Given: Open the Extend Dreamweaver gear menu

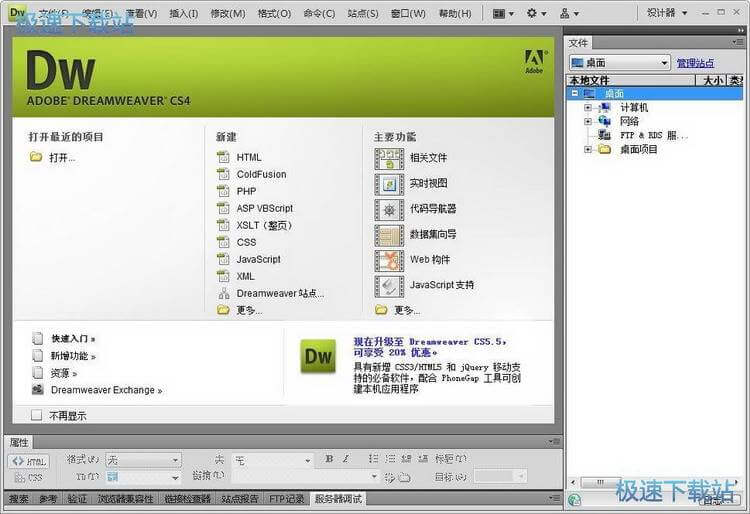Looking at the screenshot, I should pos(536,14).
